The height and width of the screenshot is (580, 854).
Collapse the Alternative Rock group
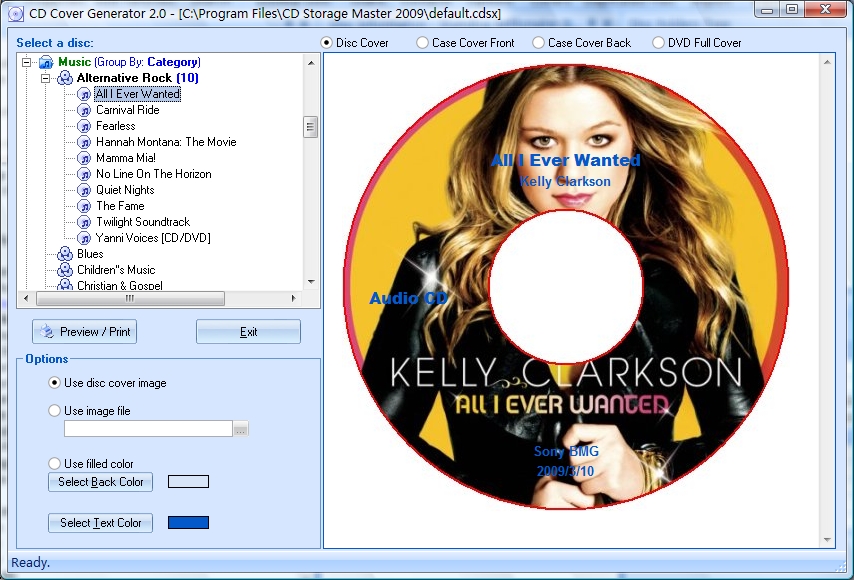(46, 78)
